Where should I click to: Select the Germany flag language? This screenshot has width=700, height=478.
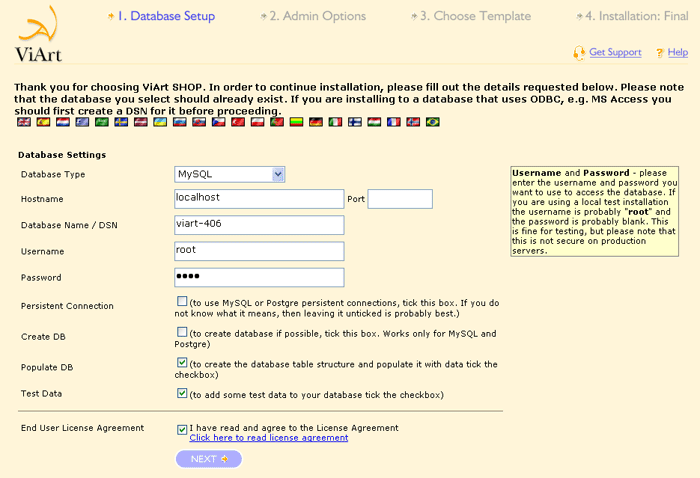coord(316,122)
